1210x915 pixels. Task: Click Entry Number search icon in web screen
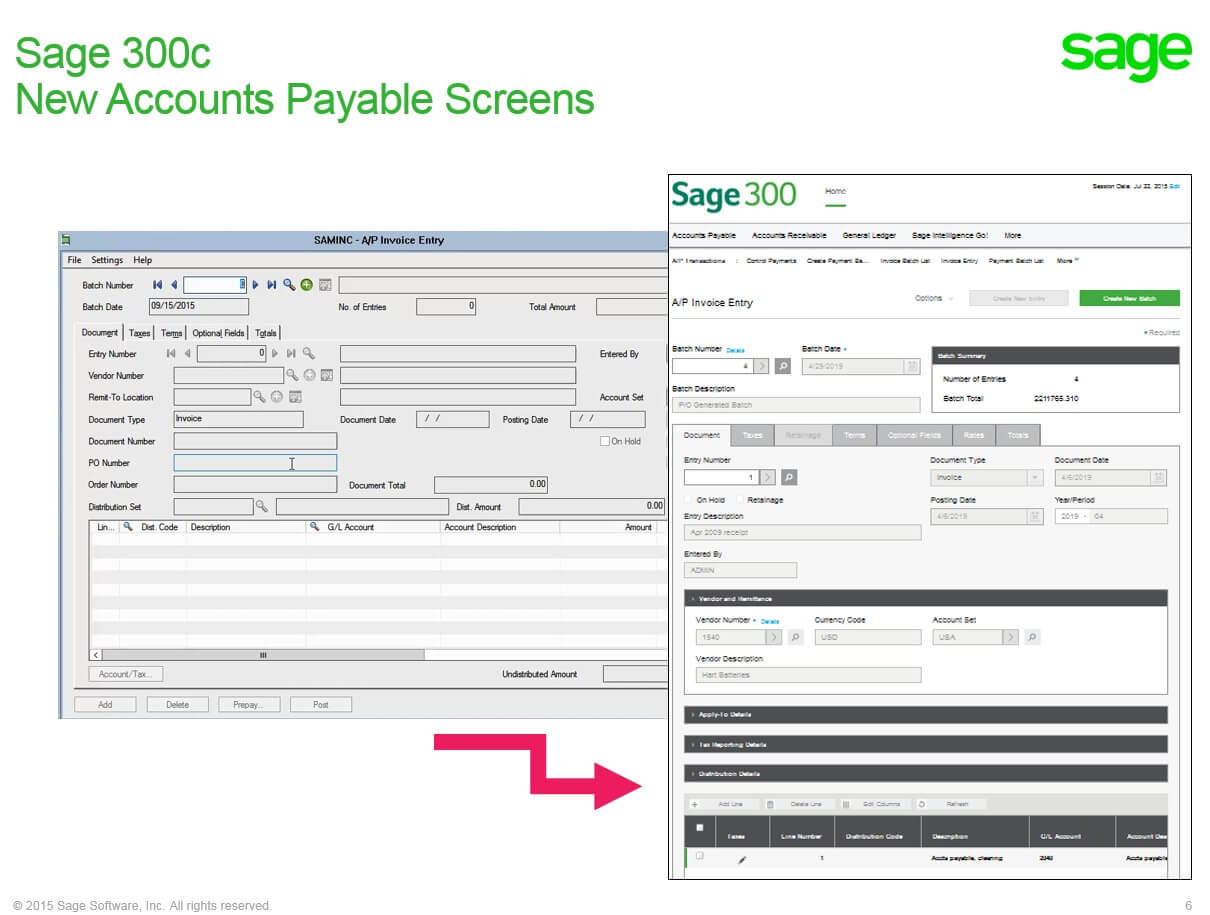pyautogui.click(x=789, y=478)
